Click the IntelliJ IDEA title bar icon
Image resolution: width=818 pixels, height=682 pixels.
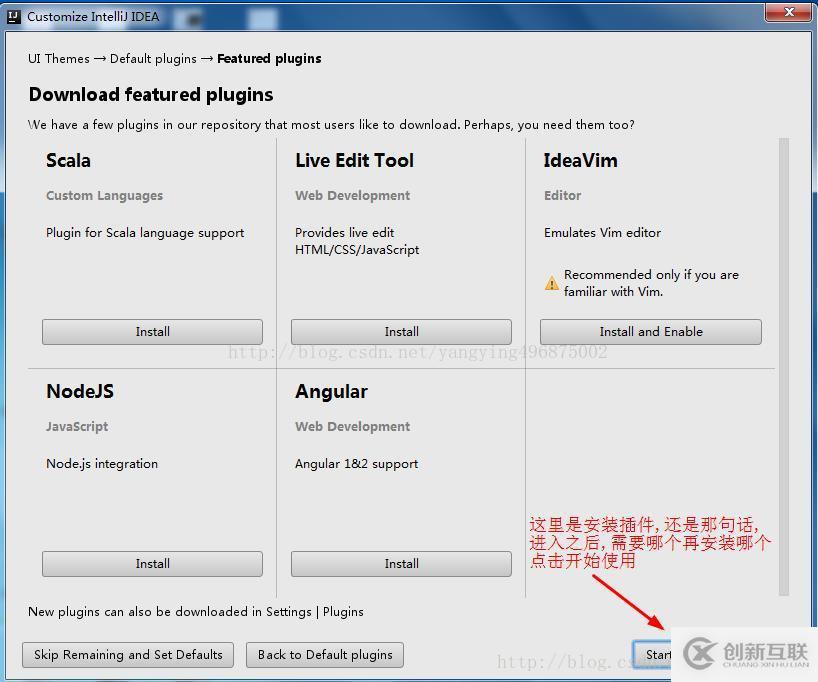(x=14, y=17)
